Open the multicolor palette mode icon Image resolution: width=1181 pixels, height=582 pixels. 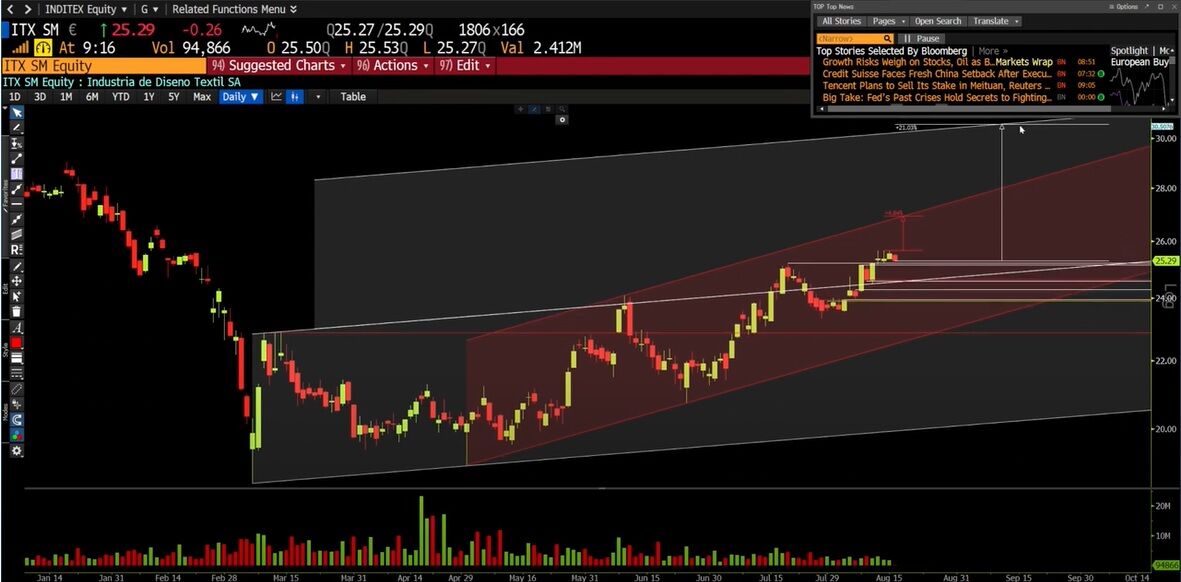click(17, 435)
